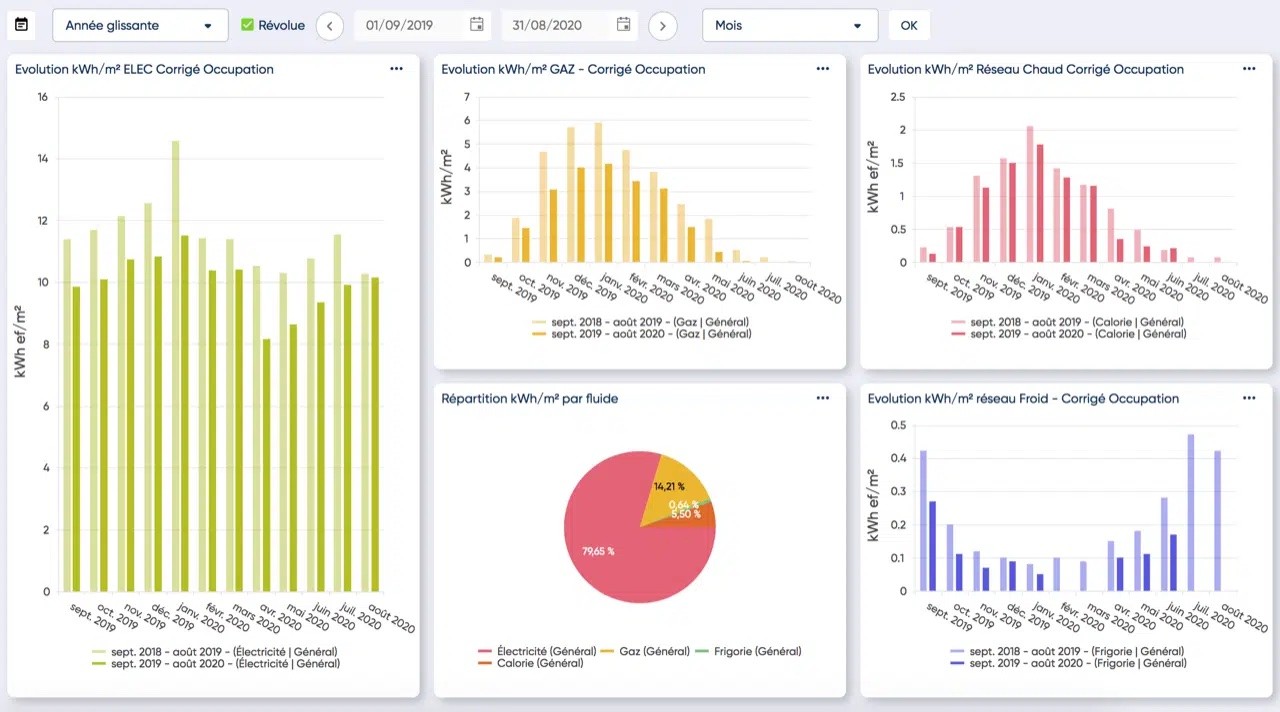Toggle Gaz (Général) legend in pie chart
The height and width of the screenshot is (712, 1280).
pos(654,651)
